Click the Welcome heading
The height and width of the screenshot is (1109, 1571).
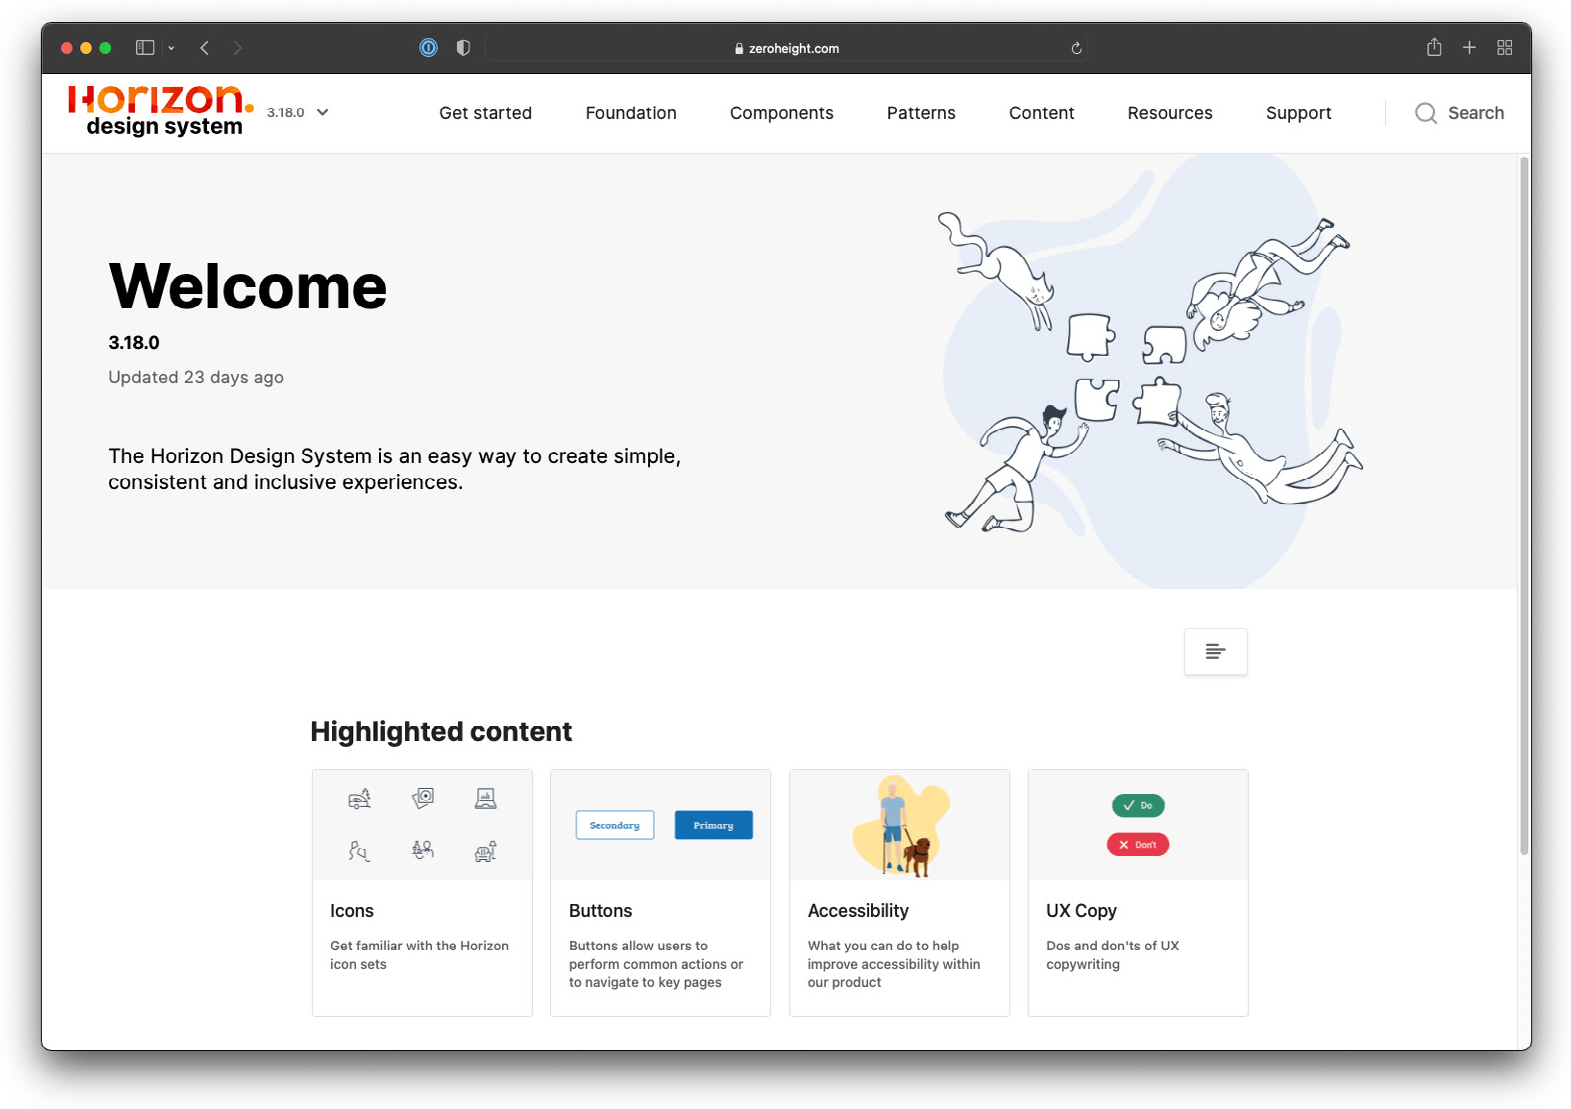coord(248,286)
